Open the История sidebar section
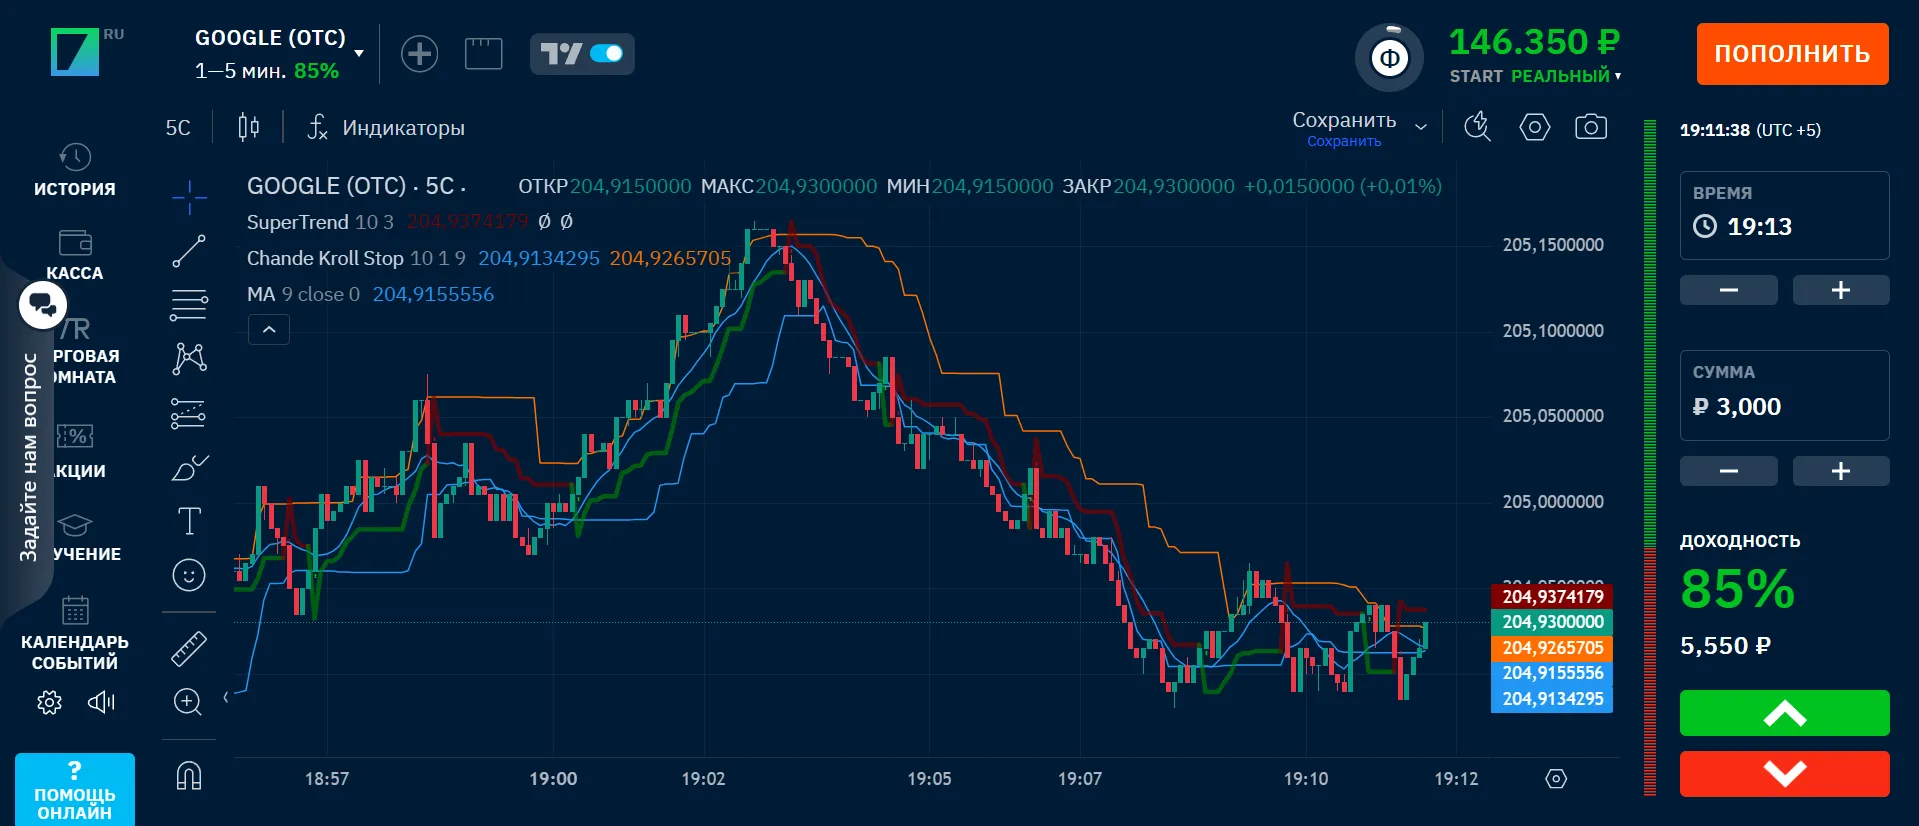The image size is (1919, 826). pyautogui.click(x=75, y=170)
